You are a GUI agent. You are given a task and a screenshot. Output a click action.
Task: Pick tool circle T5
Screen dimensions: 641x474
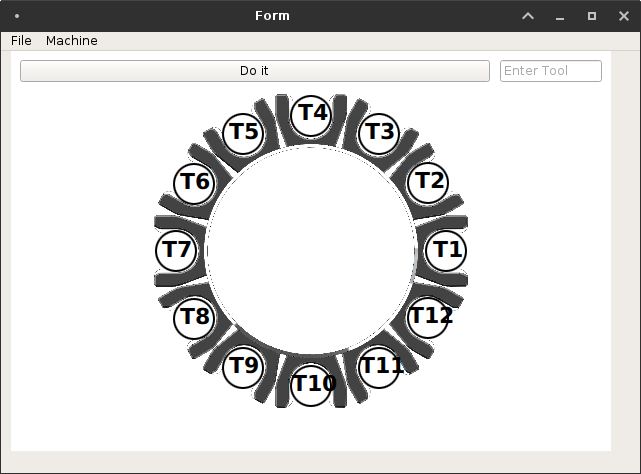[243, 134]
